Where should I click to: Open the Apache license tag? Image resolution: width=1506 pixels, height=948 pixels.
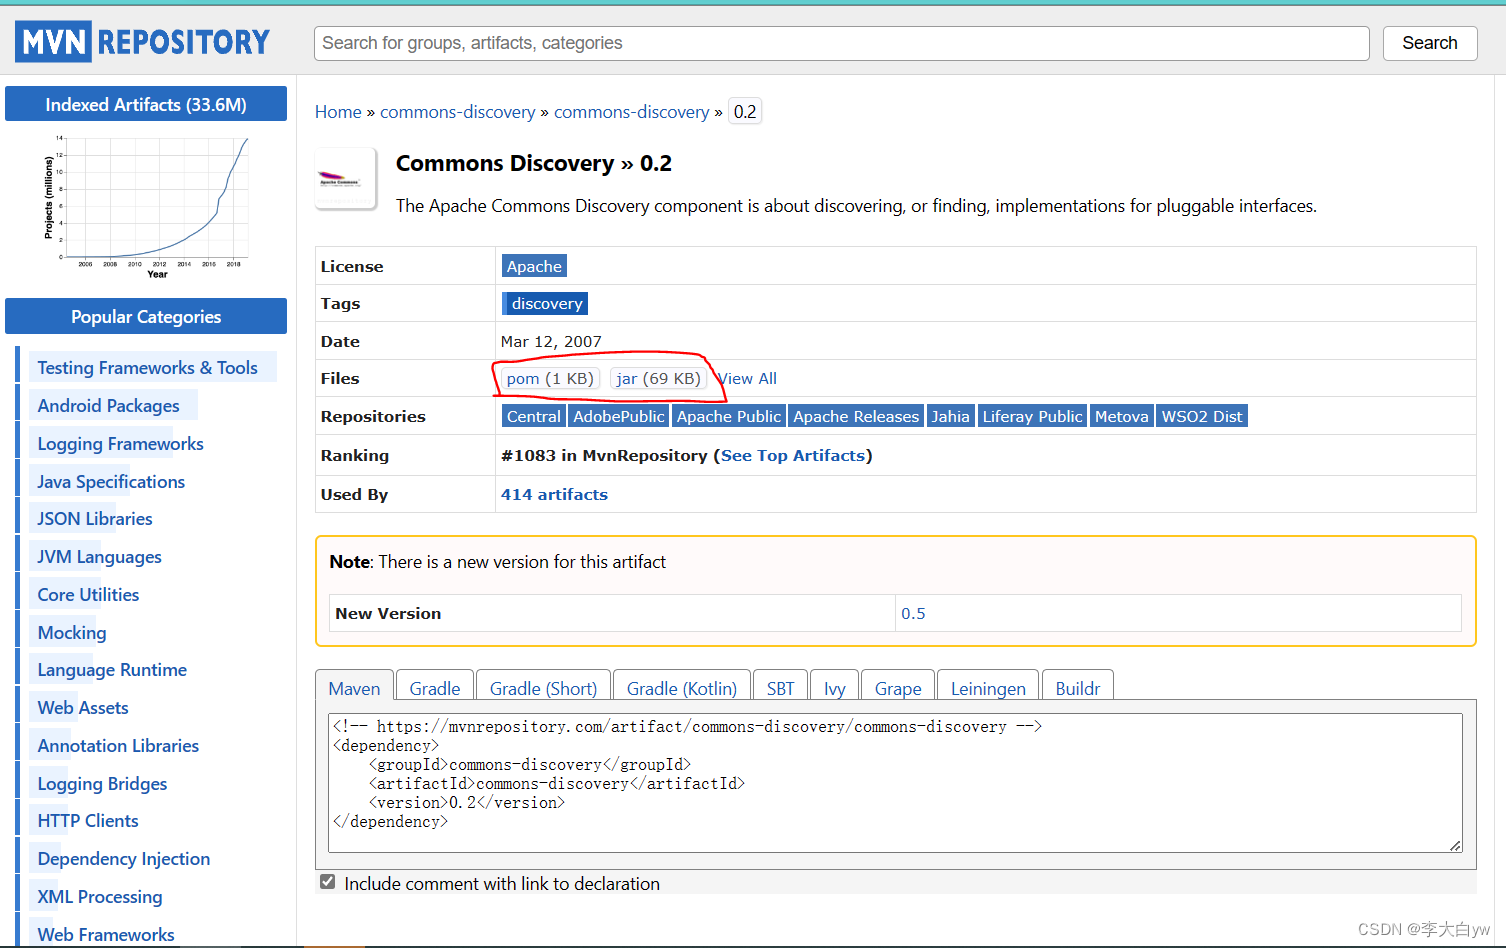(x=534, y=266)
